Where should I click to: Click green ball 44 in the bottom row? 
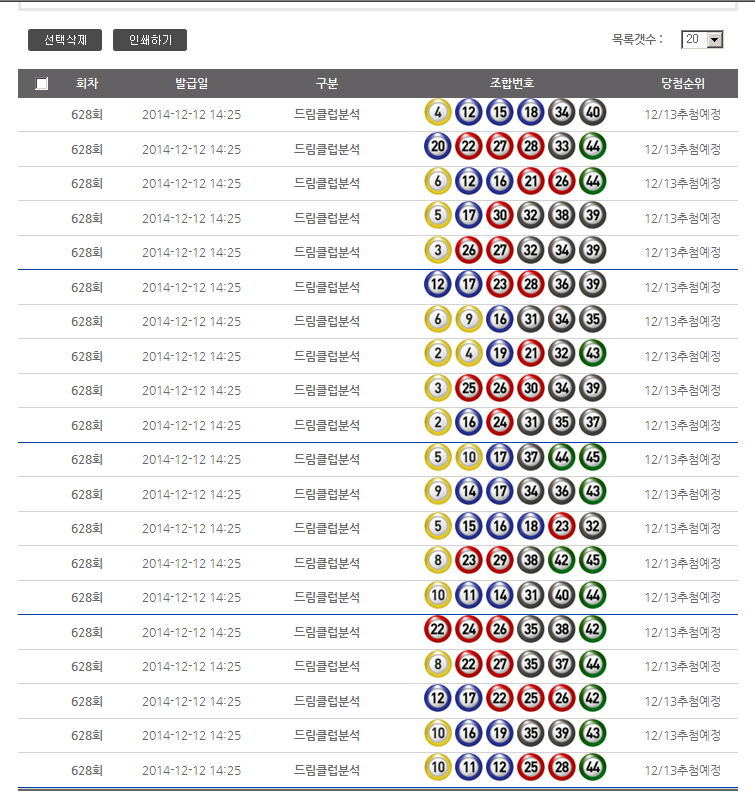593,769
